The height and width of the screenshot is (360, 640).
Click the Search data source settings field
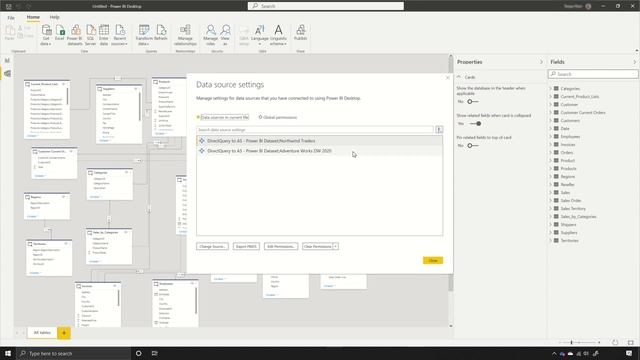pyautogui.click(x=315, y=129)
